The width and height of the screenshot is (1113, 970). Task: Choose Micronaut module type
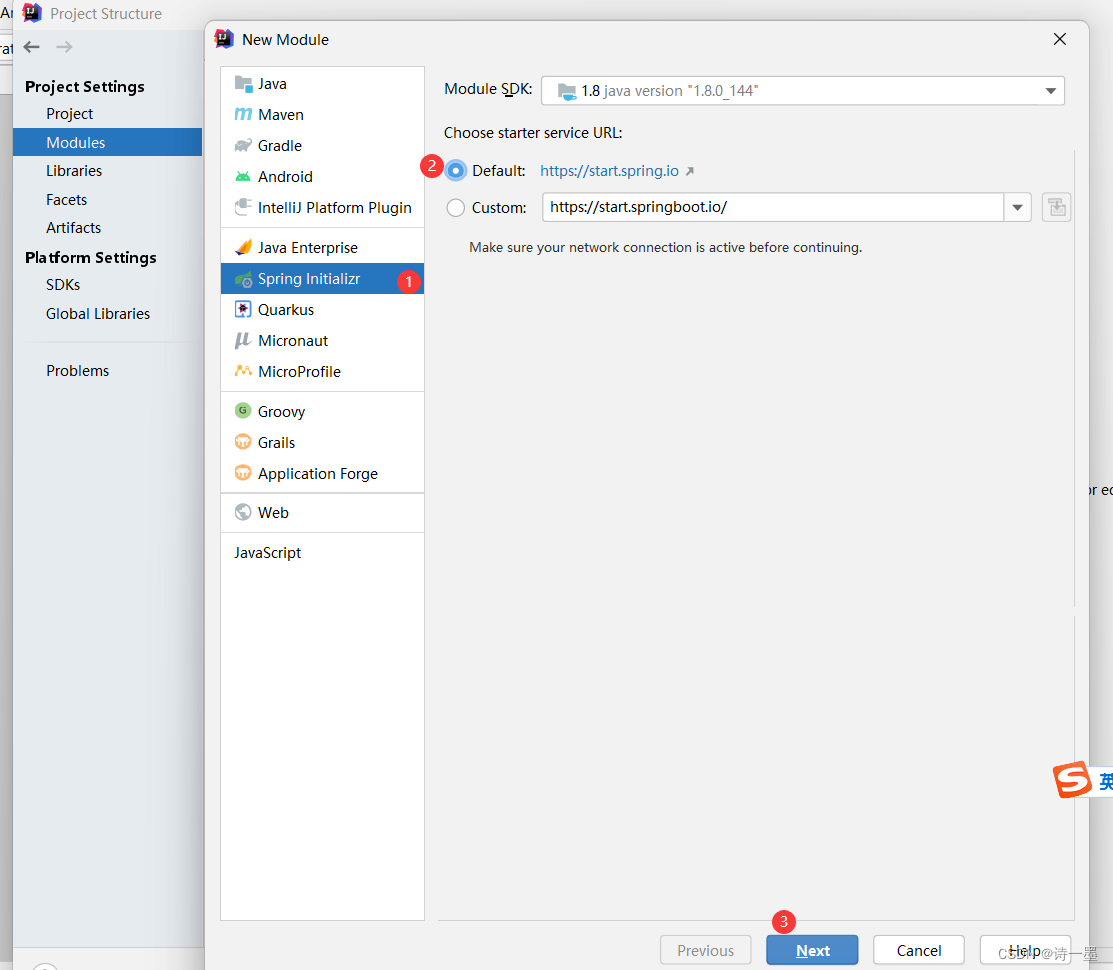click(x=322, y=341)
